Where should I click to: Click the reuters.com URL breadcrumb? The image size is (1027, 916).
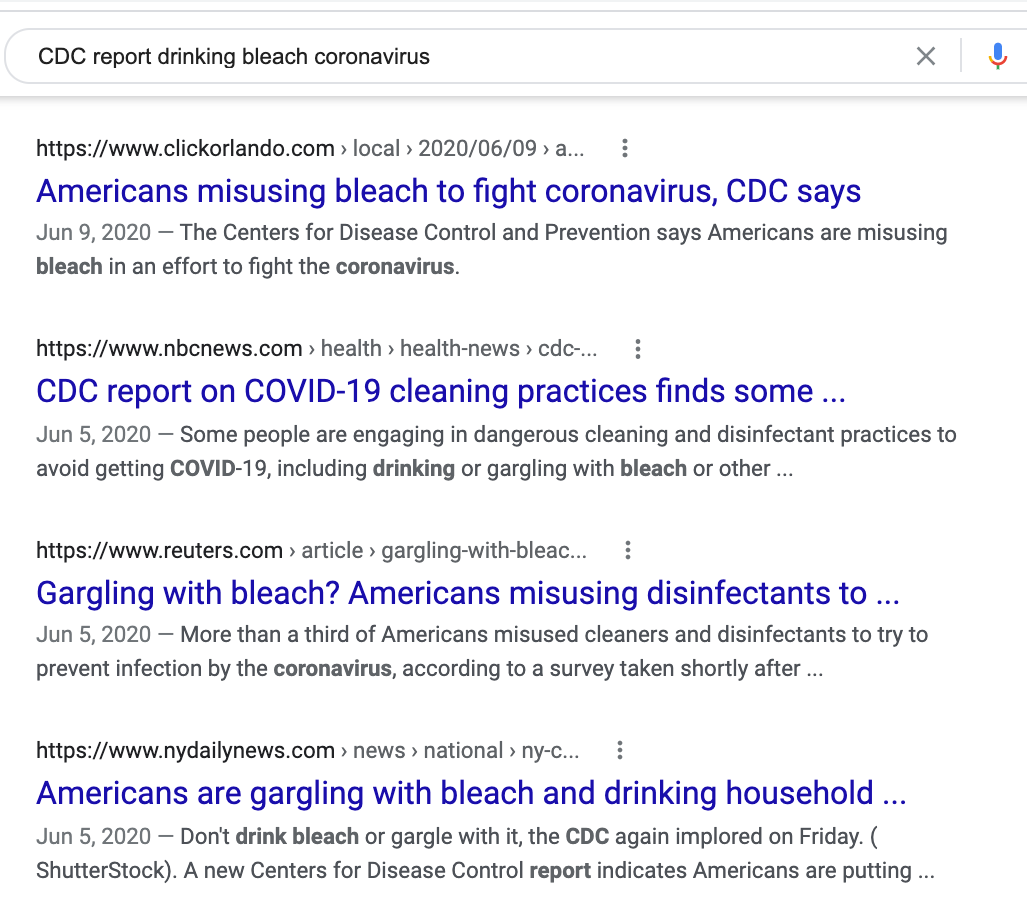coord(311,551)
